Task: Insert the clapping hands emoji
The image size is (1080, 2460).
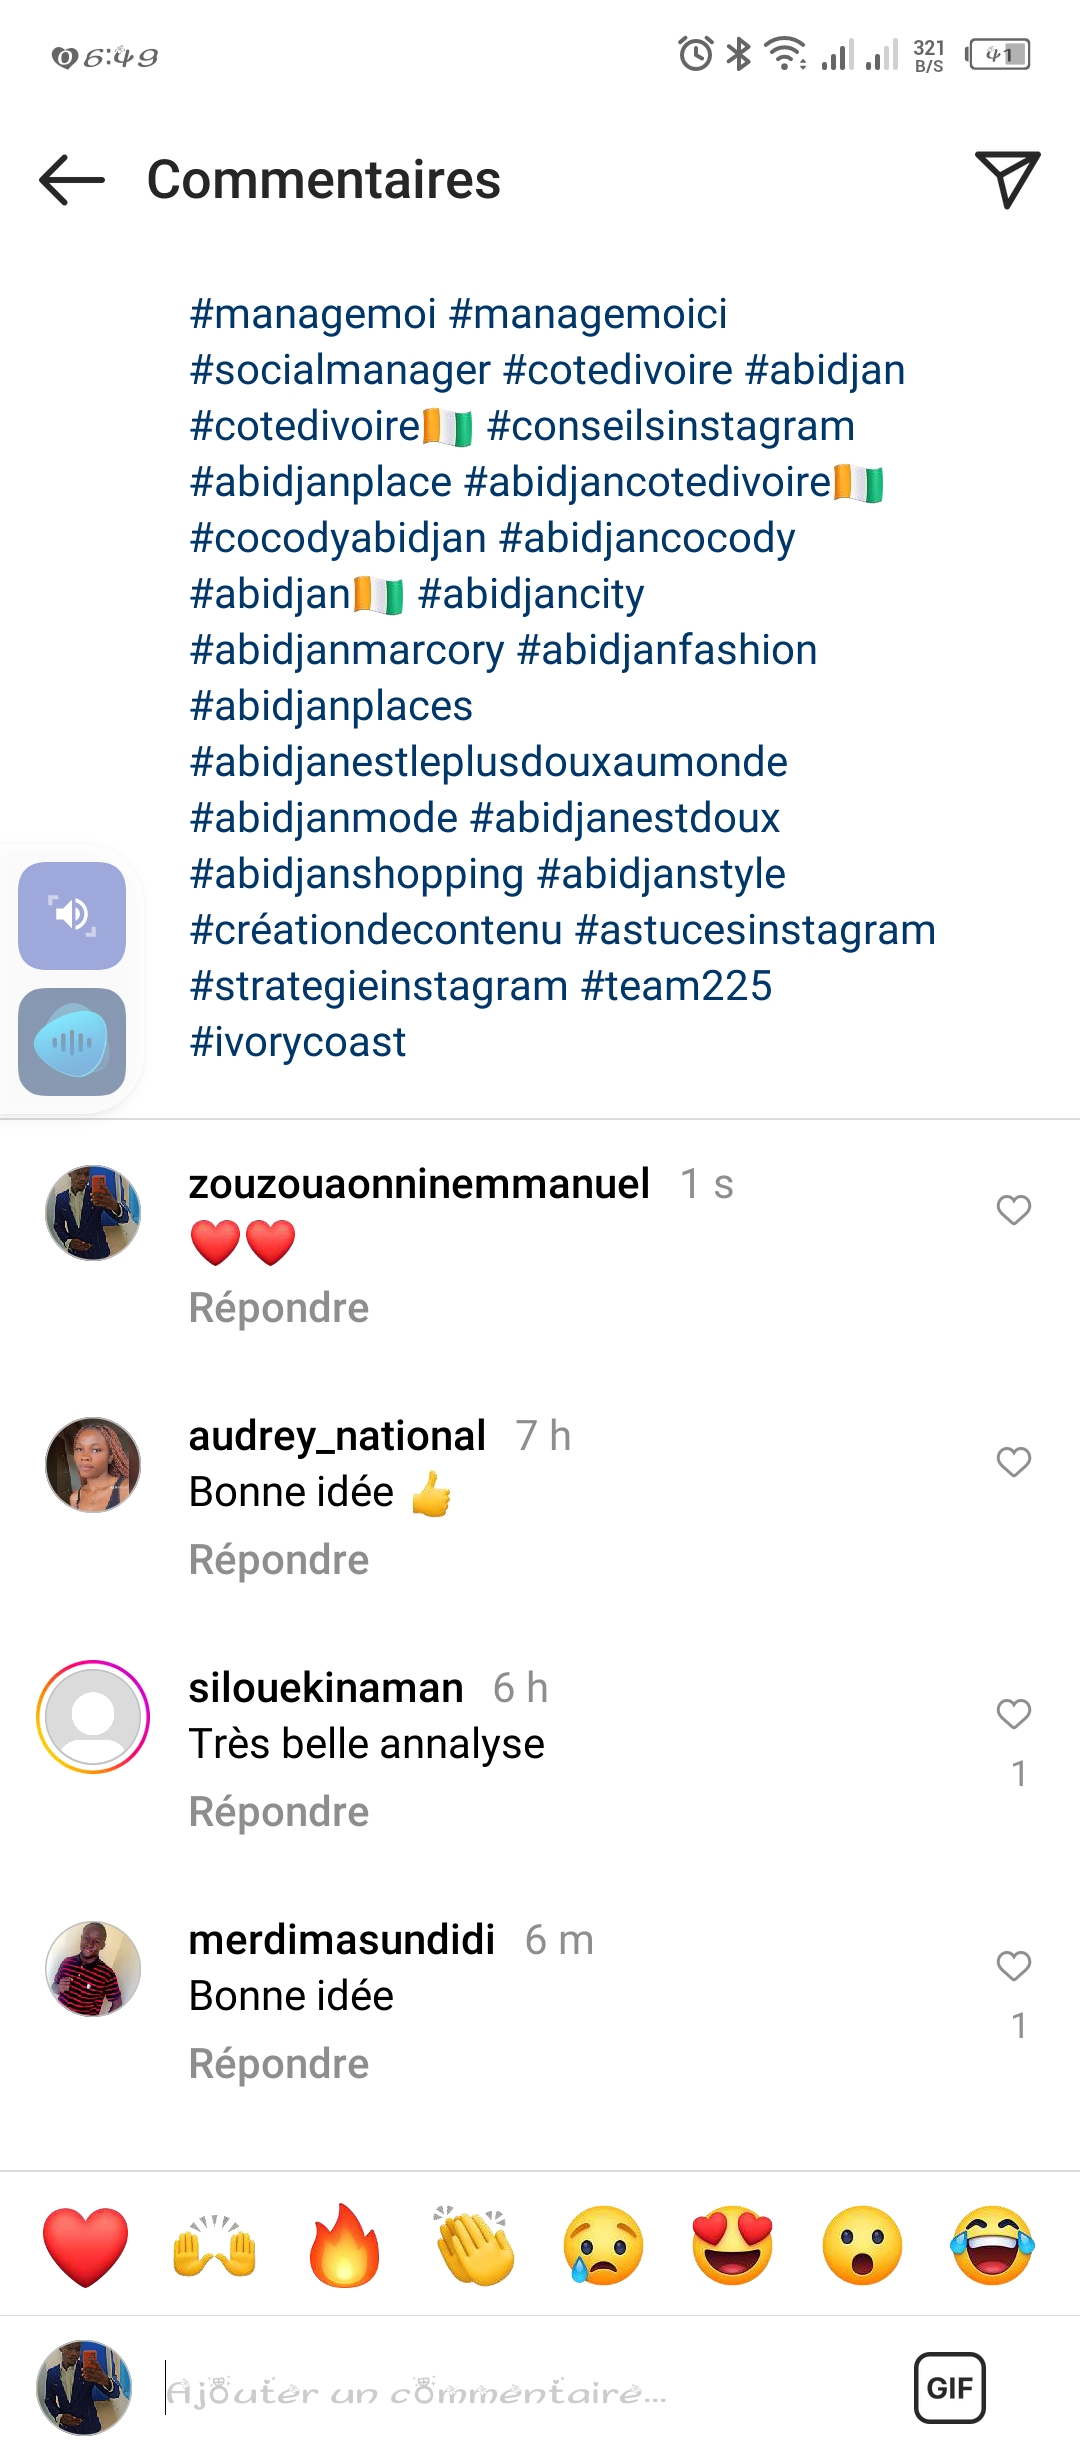Action: click(x=474, y=2247)
